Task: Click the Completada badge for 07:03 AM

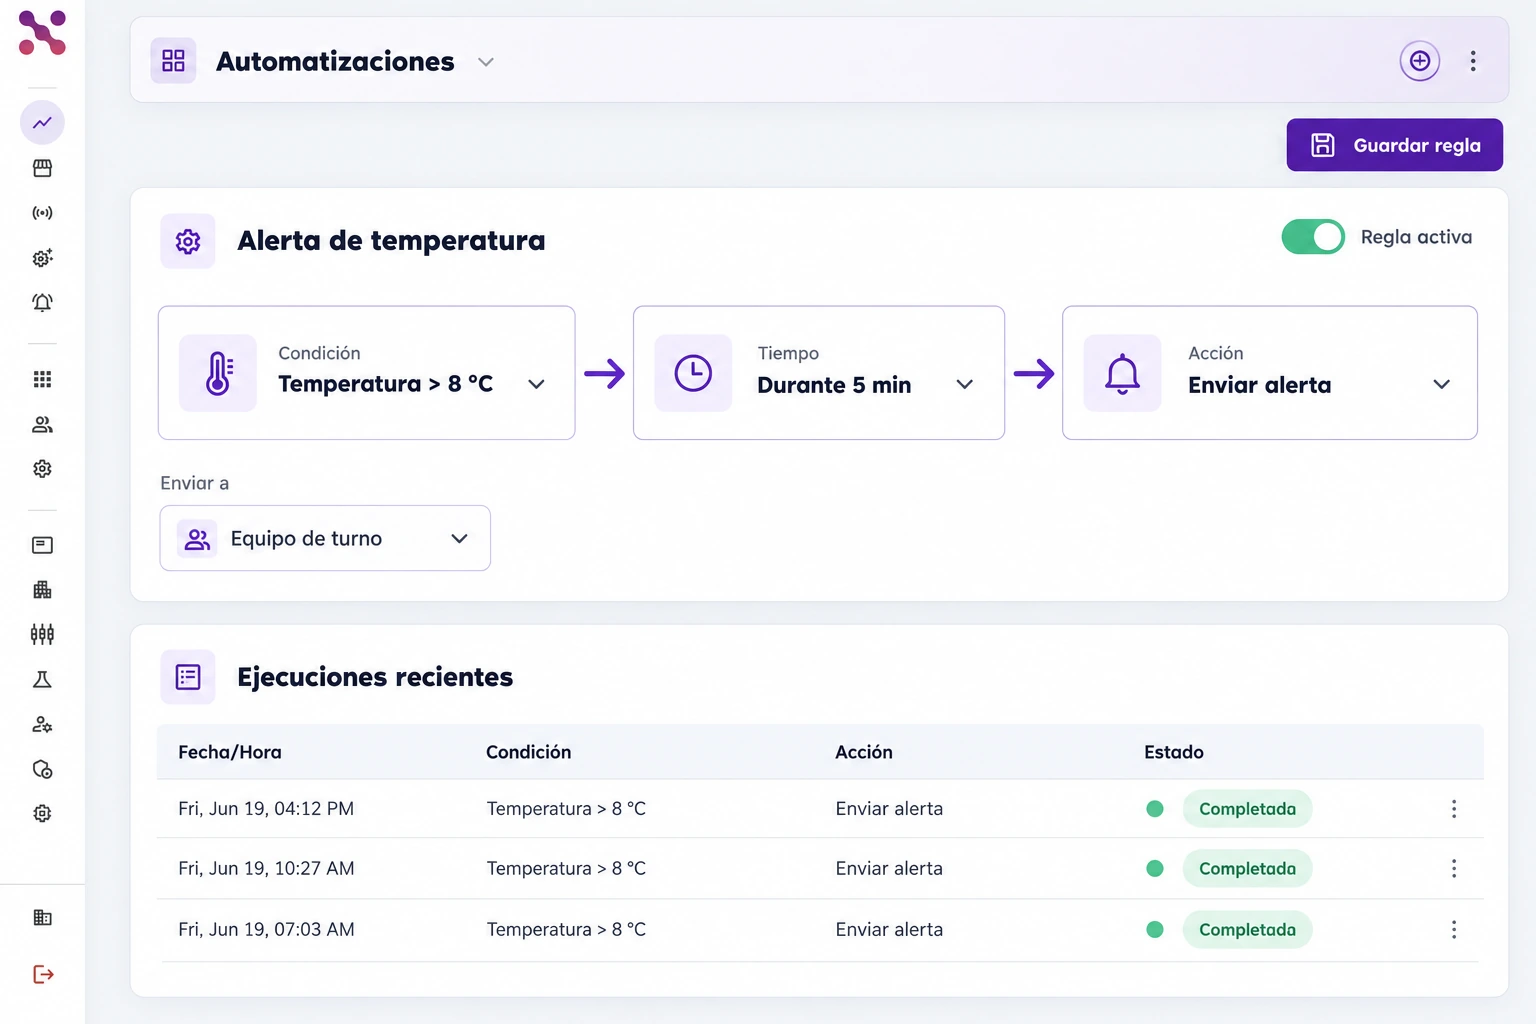Action: tap(1247, 930)
